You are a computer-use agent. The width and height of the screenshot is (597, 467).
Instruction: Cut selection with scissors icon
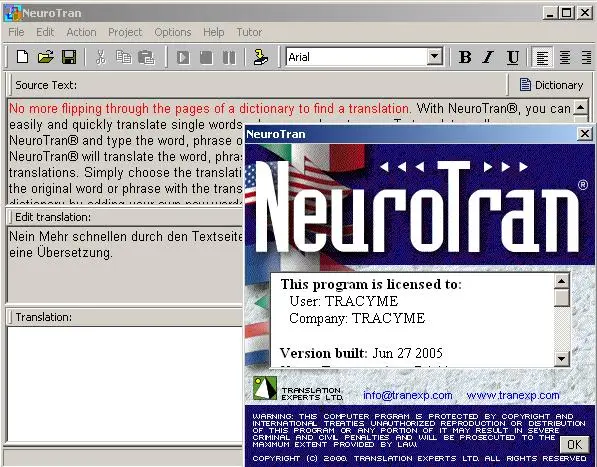pyautogui.click(x=101, y=57)
